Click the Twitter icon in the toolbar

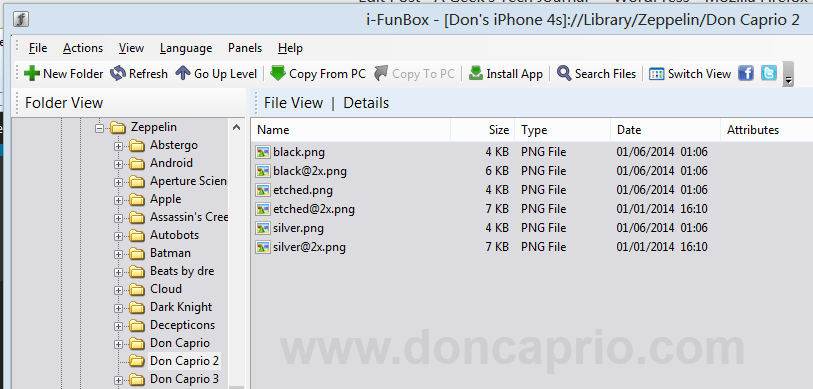click(x=769, y=73)
